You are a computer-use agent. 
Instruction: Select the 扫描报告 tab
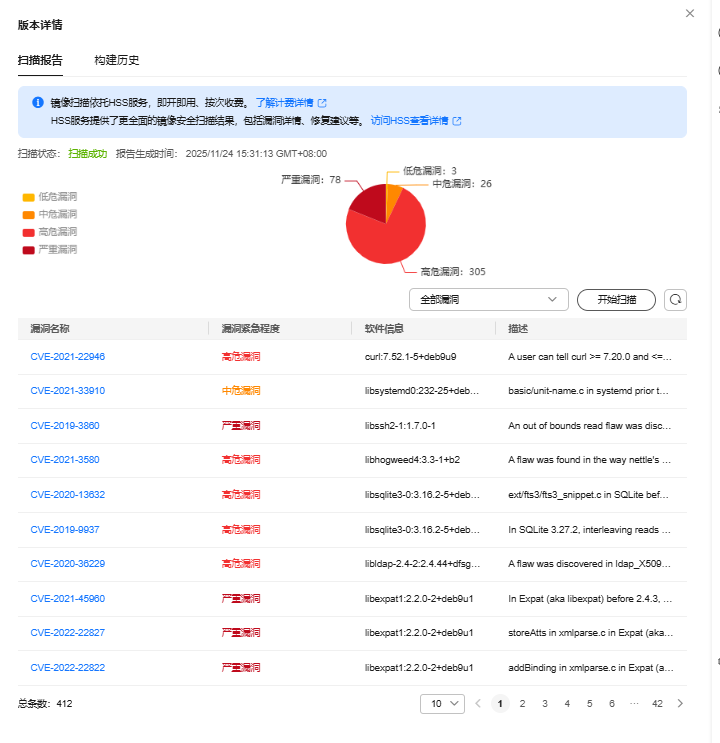point(40,60)
